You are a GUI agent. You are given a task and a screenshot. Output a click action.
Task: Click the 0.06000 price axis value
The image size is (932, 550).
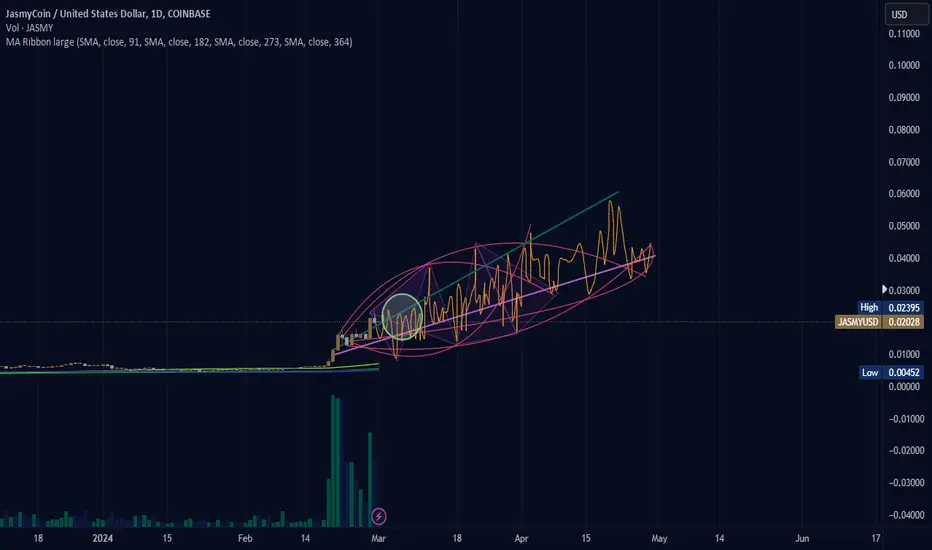click(x=904, y=194)
